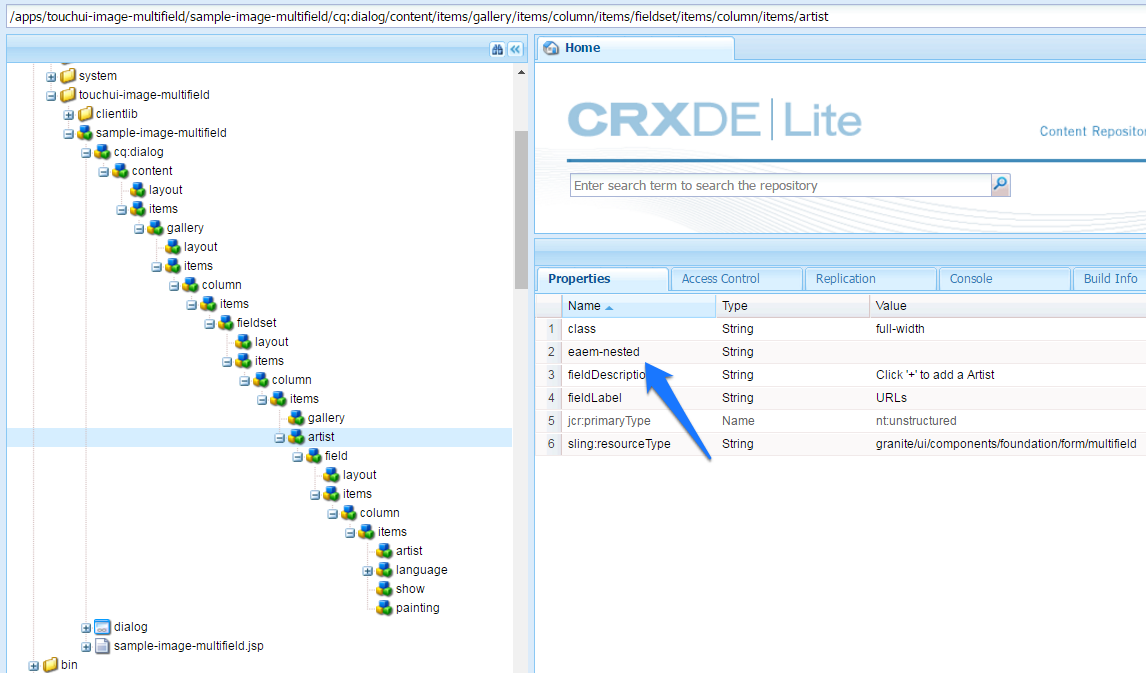Click the tree panel vertical scrollbar thumb

coord(521,210)
